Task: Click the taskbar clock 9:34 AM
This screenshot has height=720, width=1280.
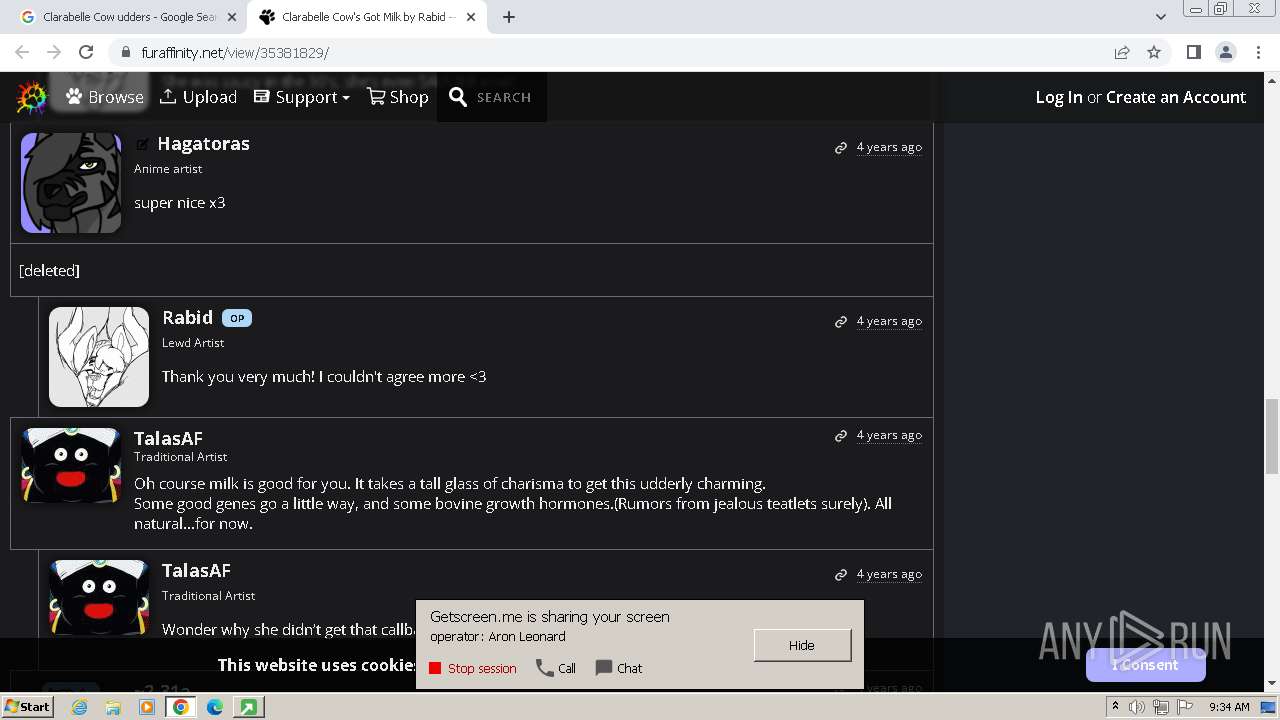Action: [x=1229, y=707]
